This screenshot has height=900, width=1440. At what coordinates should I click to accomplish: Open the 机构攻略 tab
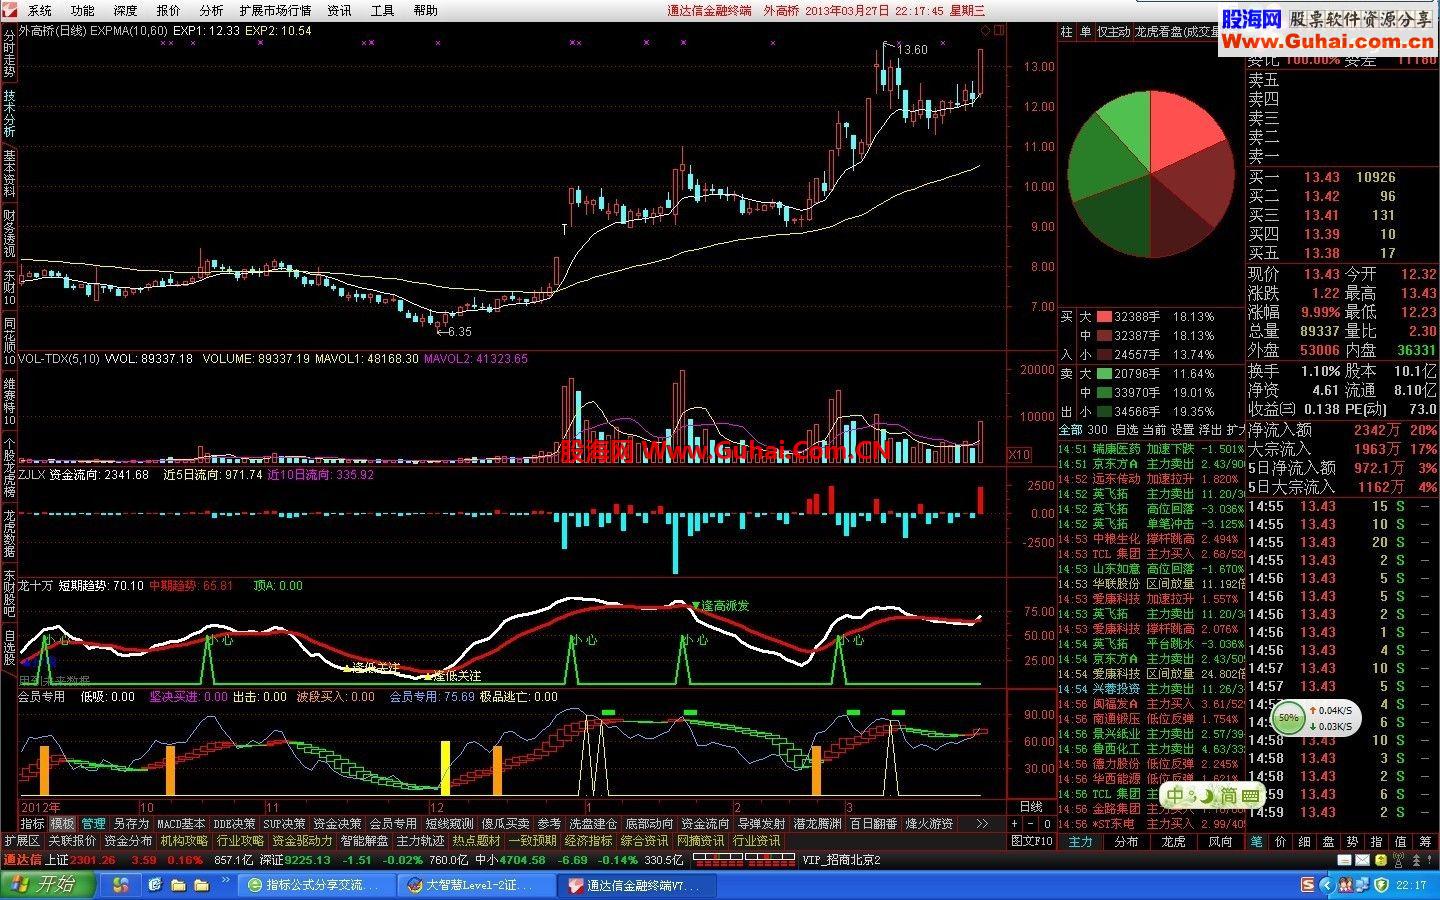point(184,841)
